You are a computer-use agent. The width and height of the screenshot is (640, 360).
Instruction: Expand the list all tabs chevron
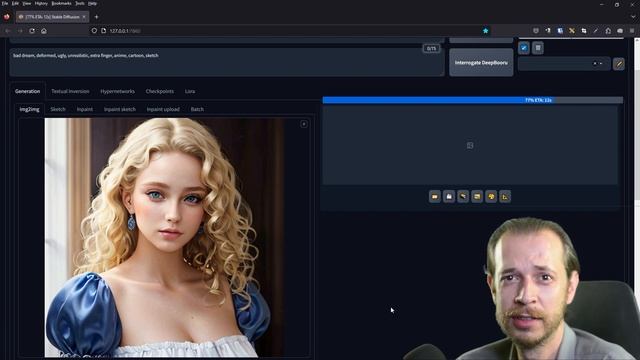[633, 17]
